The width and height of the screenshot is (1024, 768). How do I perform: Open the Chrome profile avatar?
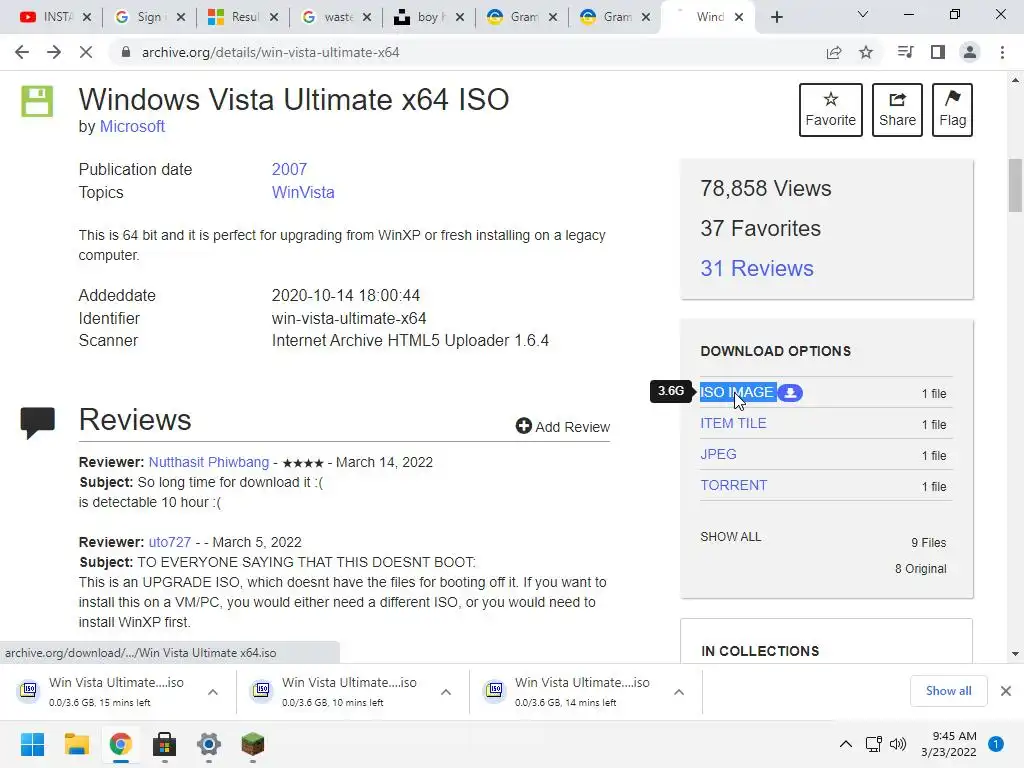[x=970, y=52]
